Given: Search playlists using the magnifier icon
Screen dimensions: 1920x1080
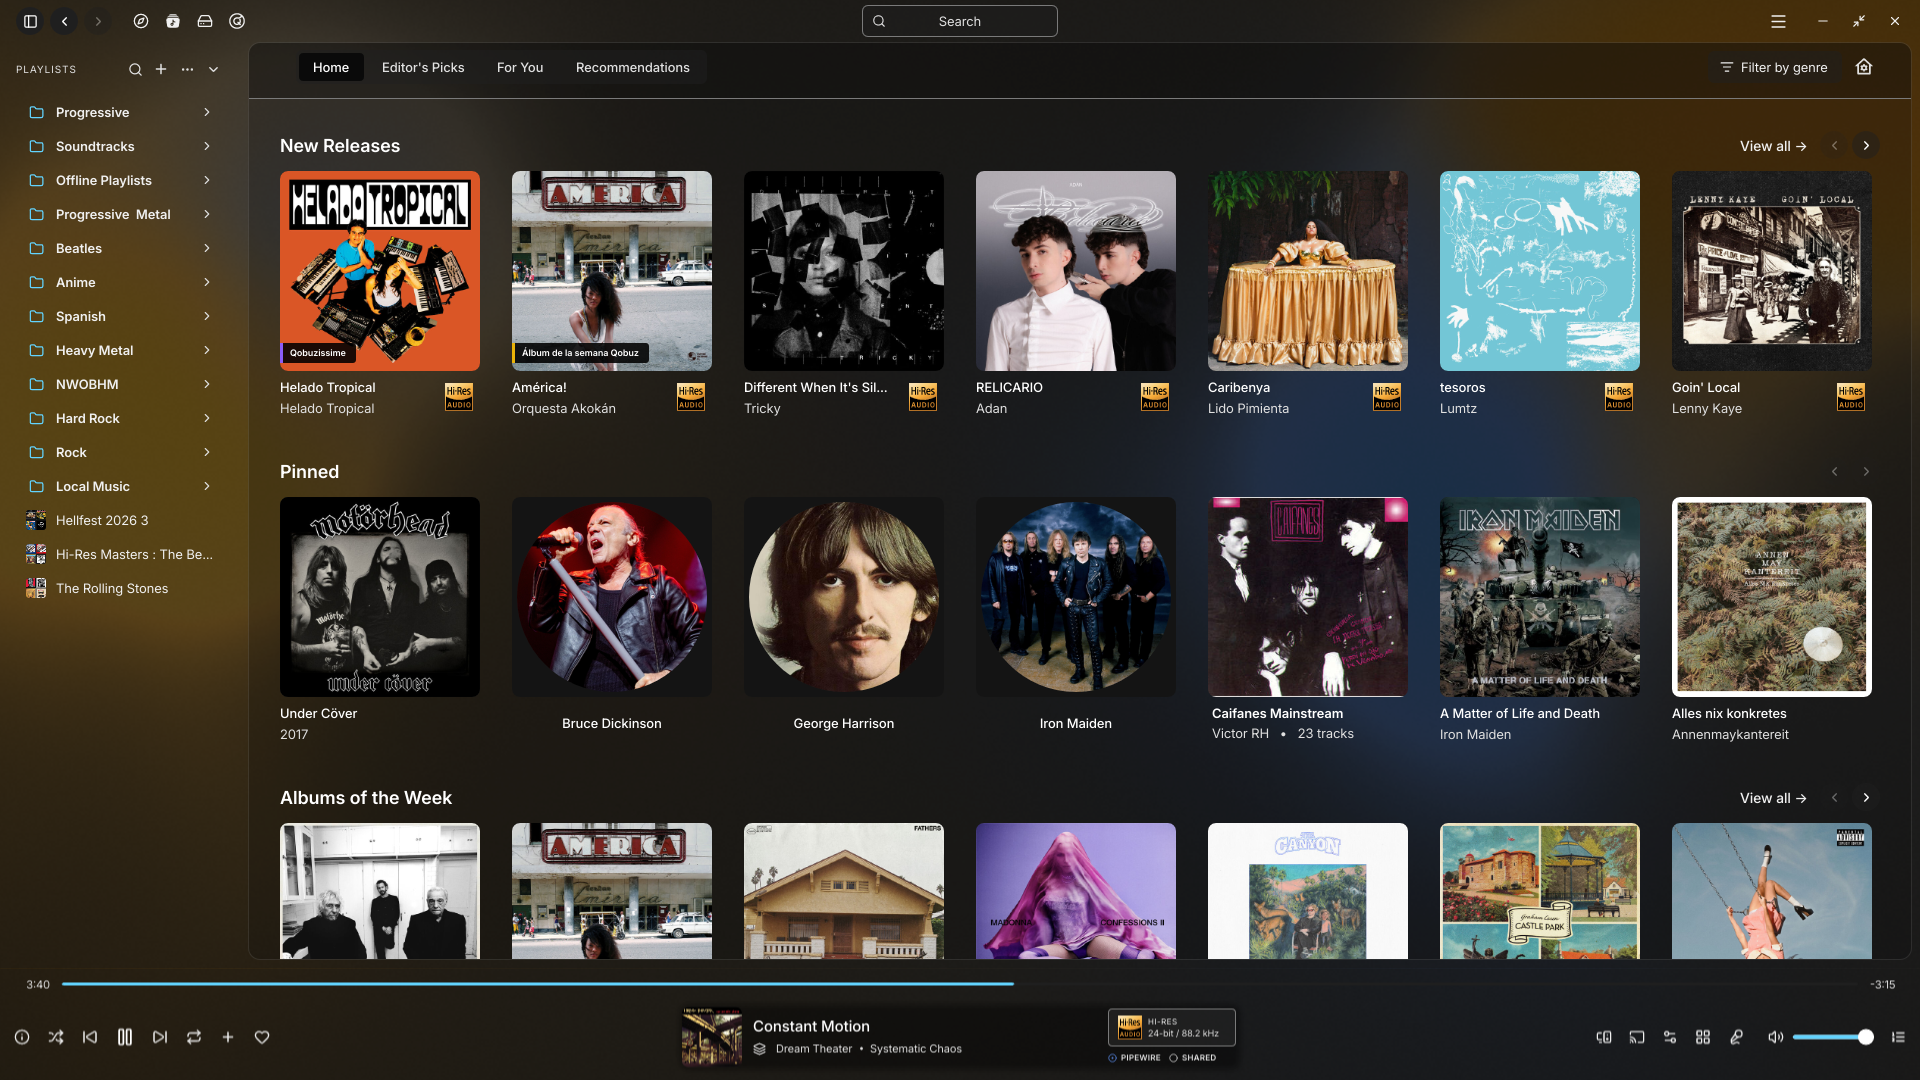Looking at the screenshot, I should [x=135, y=69].
